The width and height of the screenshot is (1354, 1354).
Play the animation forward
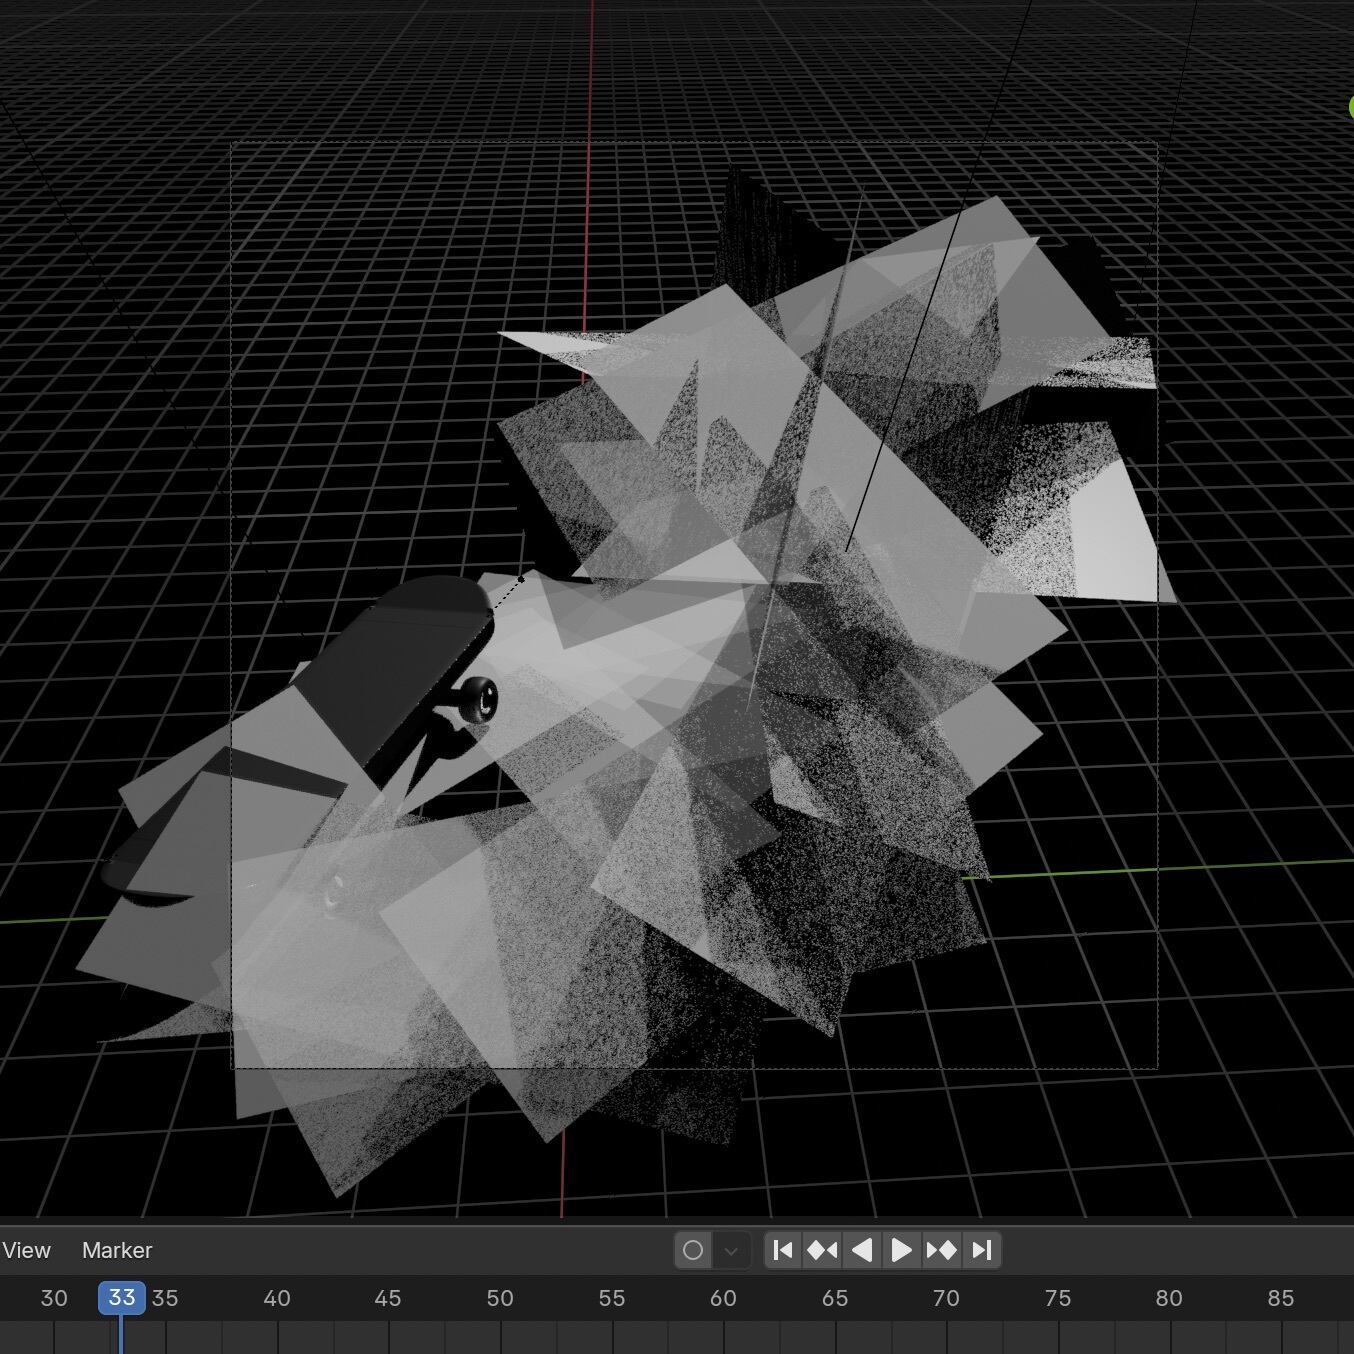[901, 1250]
